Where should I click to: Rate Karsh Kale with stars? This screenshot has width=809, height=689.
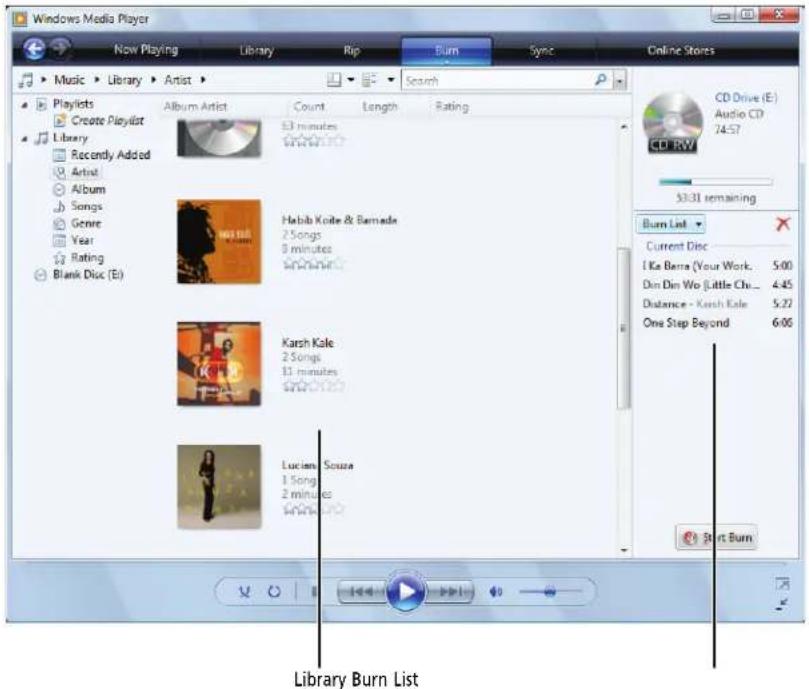pyautogui.click(x=313, y=386)
